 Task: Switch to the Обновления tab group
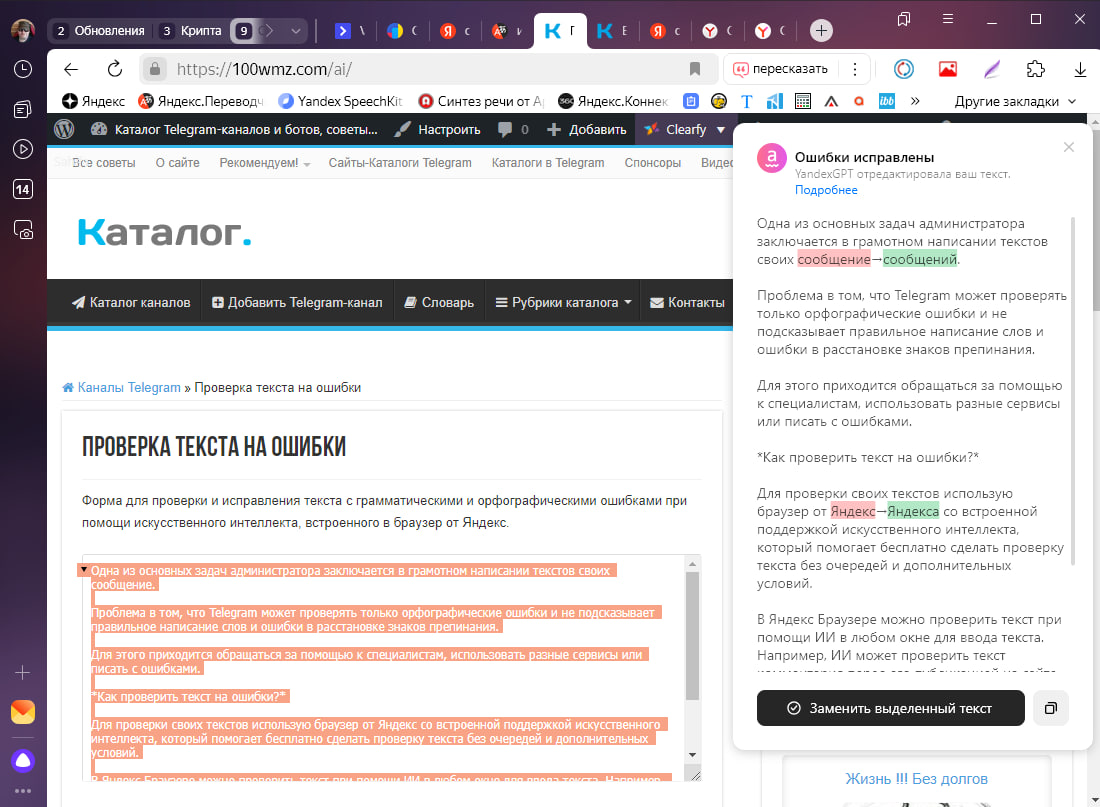point(99,31)
